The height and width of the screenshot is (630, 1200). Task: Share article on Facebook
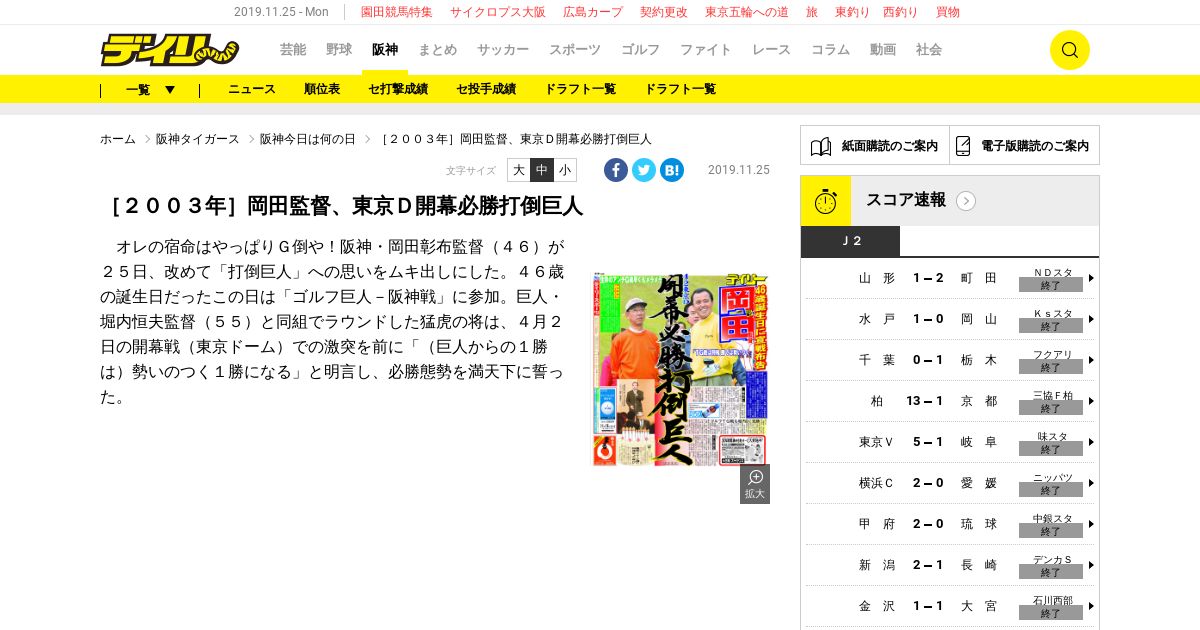(616, 170)
